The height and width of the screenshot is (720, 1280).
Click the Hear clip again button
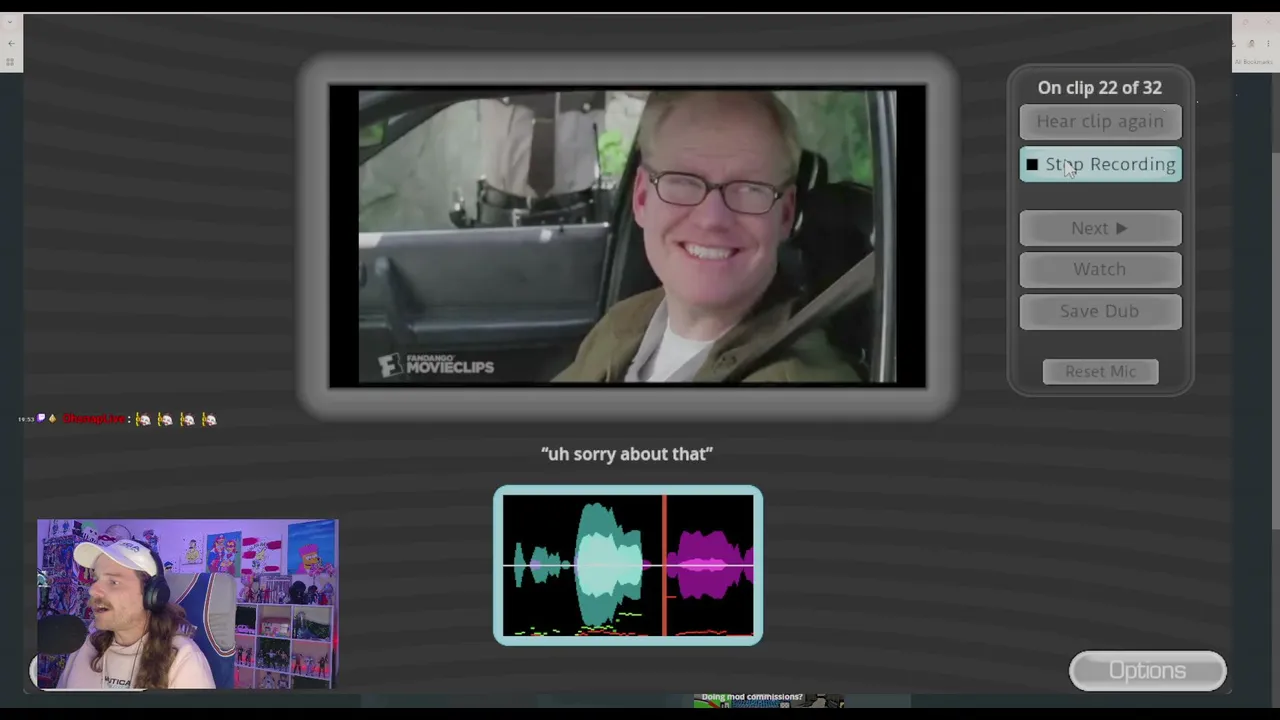click(x=1100, y=122)
